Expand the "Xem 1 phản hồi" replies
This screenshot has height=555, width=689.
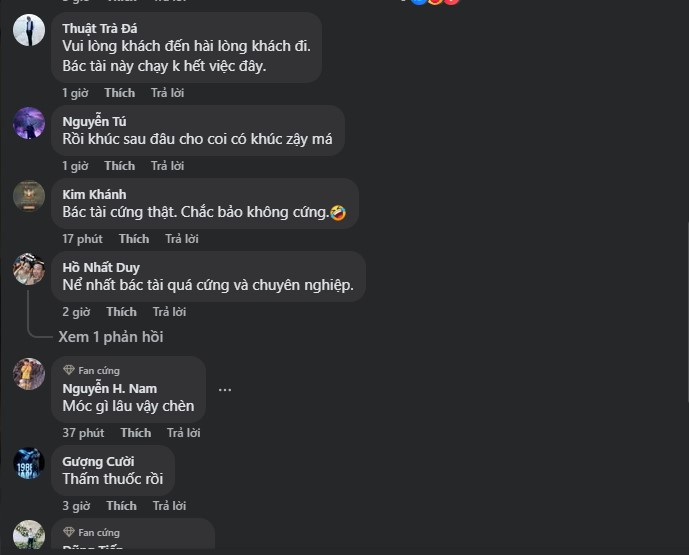[111, 337]
